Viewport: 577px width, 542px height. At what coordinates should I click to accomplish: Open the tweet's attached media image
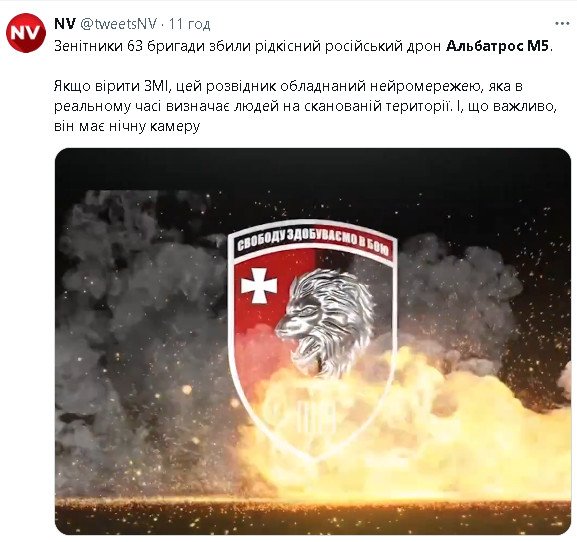(x=313, y=341)
